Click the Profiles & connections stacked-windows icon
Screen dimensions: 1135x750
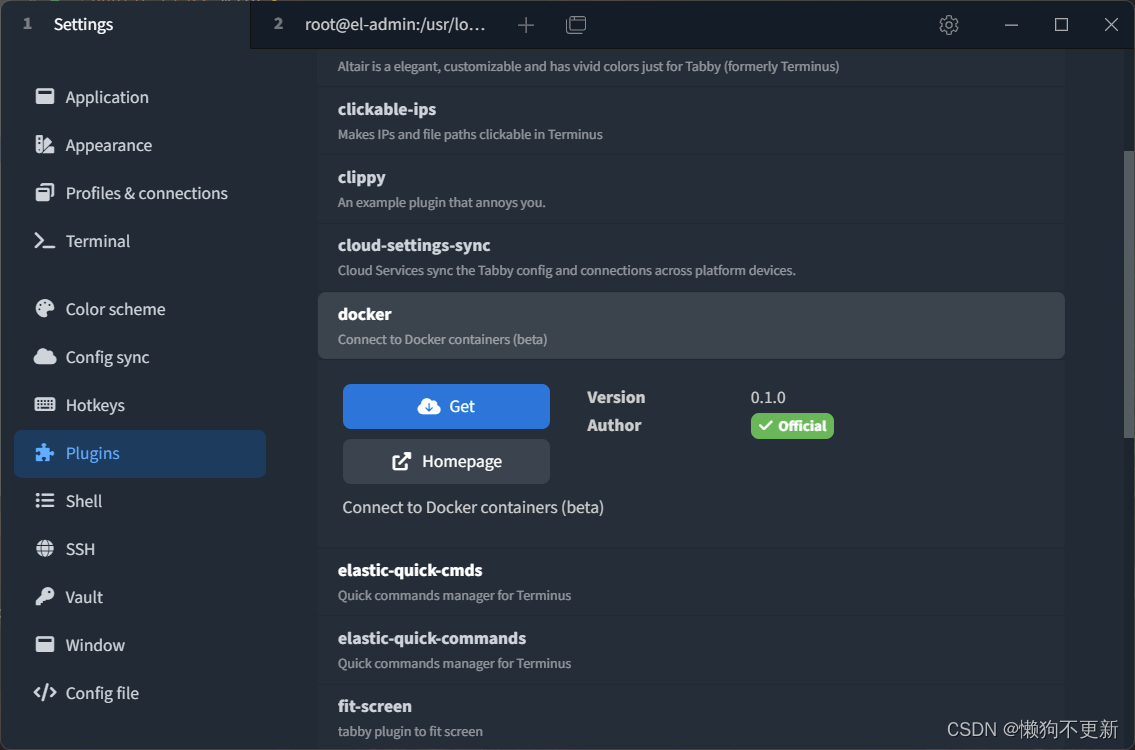pyautogui.click(x=45, y=193)
